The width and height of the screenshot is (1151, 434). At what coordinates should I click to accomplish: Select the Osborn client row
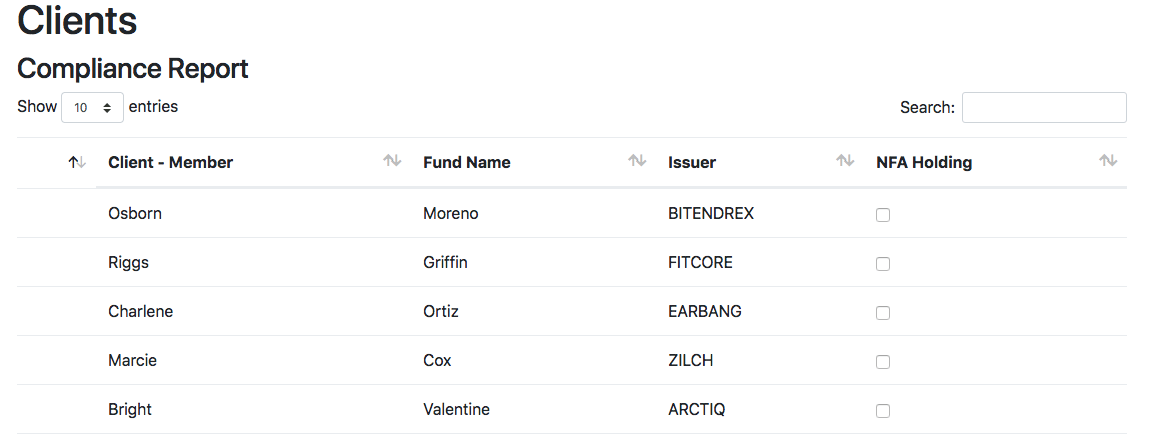tap(572, 214)
